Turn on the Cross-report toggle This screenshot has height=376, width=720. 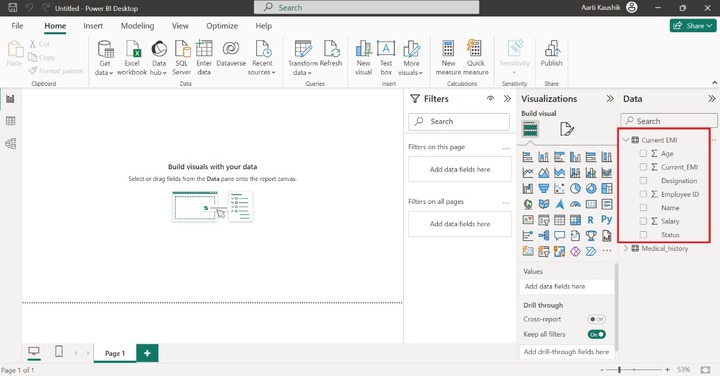(x=596, y=319)
